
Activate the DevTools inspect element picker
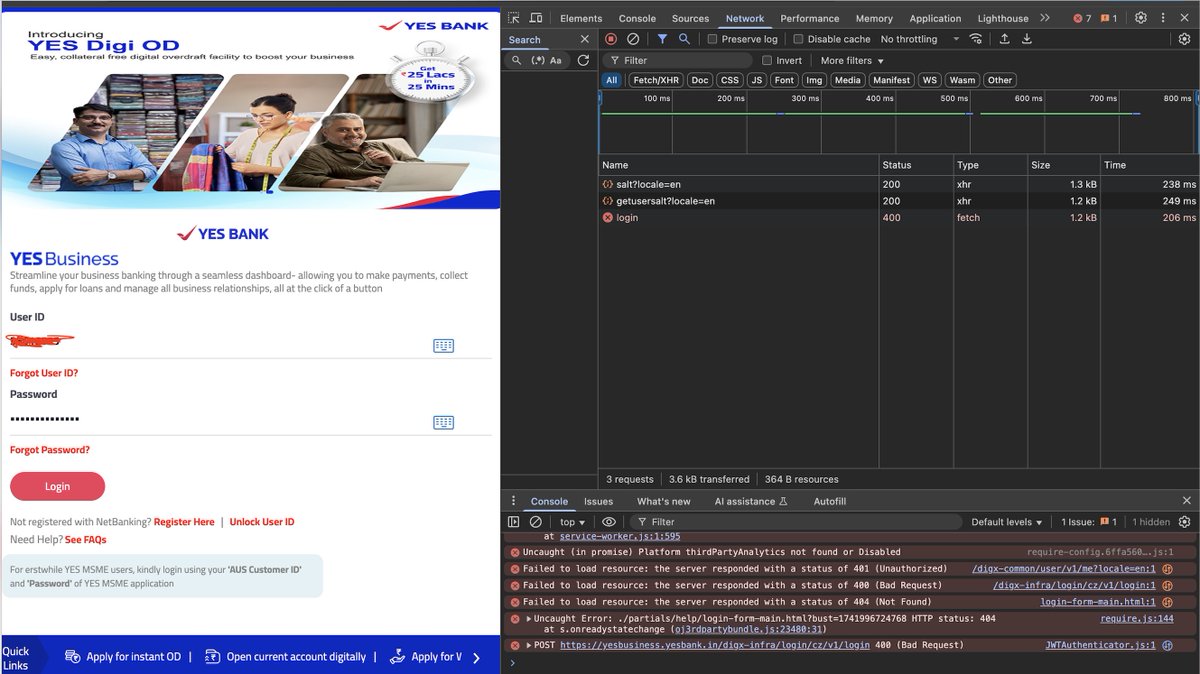point(513,18)
